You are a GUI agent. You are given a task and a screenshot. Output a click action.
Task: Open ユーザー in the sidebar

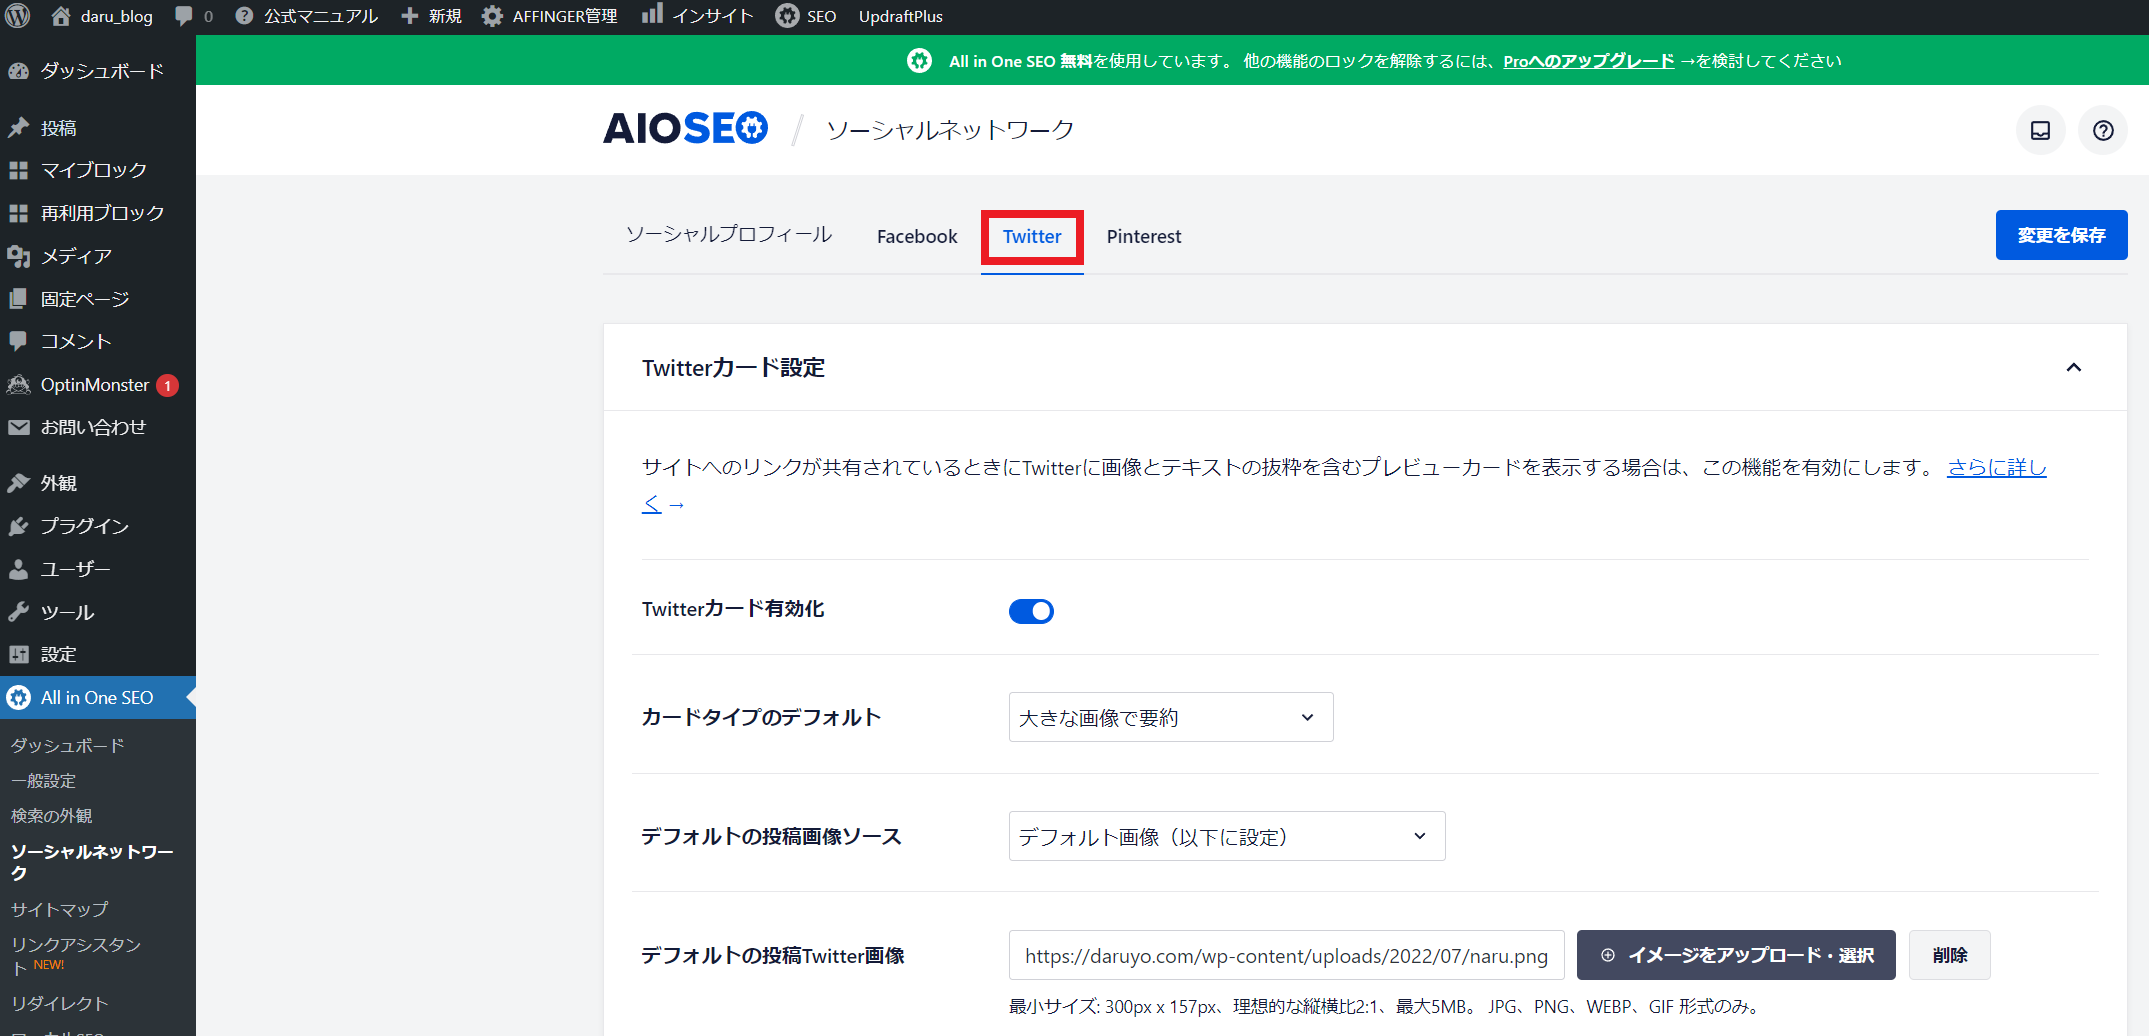click(98, 569)
